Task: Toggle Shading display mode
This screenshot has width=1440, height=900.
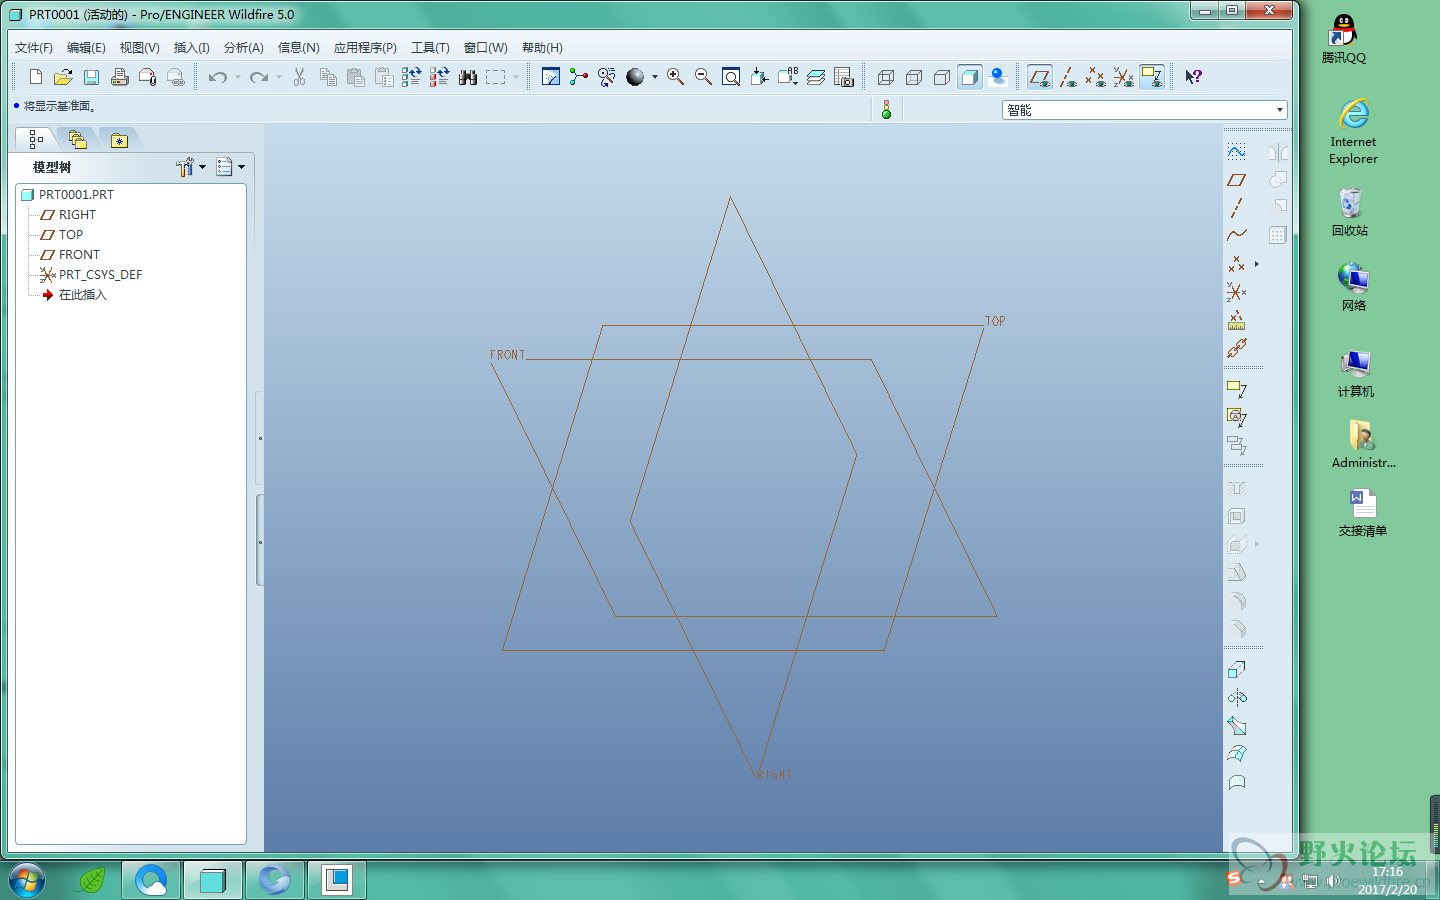Action: (x=970, y=77)
